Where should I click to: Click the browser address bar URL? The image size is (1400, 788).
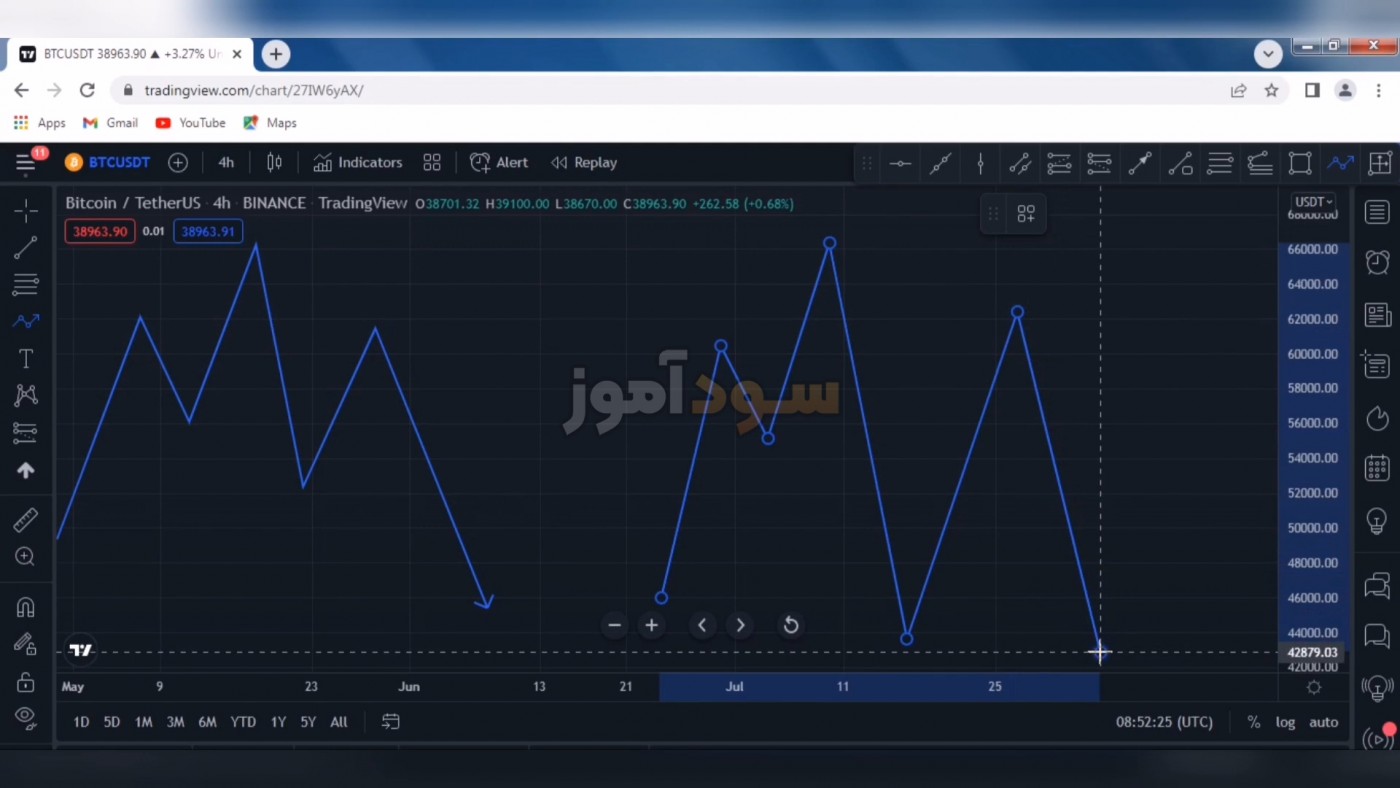click(x=254, y=90)
